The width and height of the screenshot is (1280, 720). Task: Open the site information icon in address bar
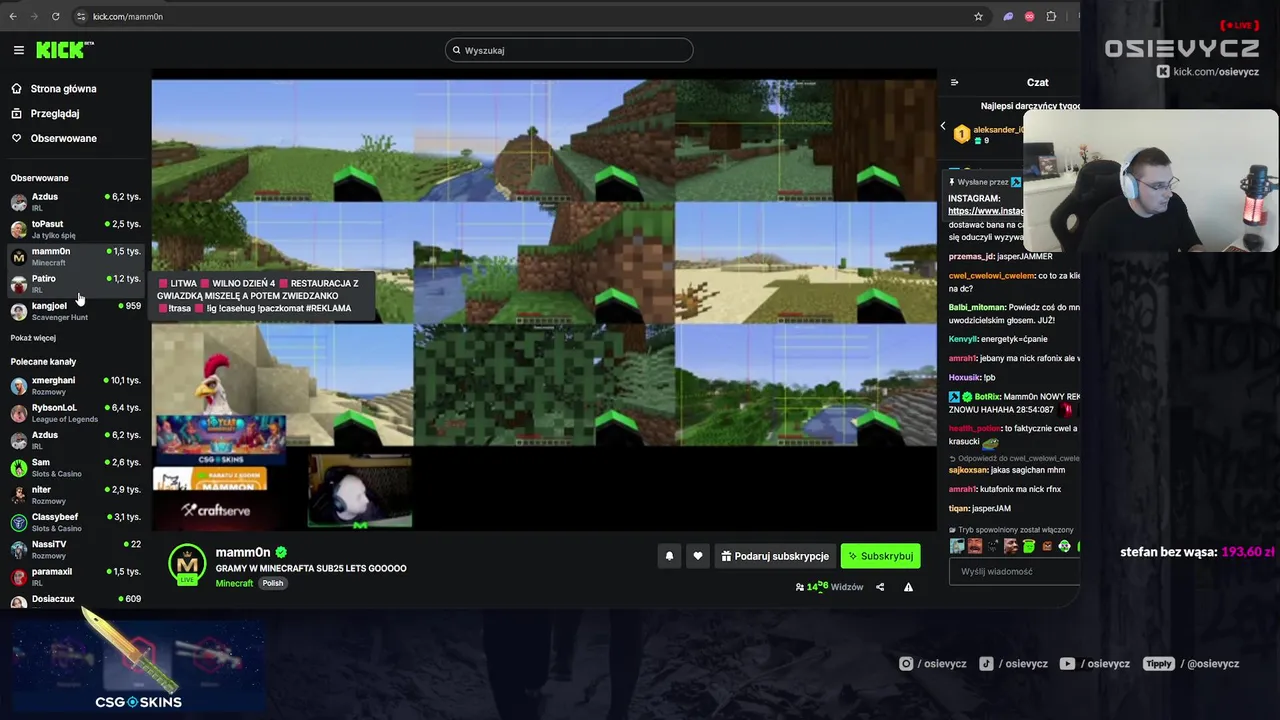pos(81,16)
